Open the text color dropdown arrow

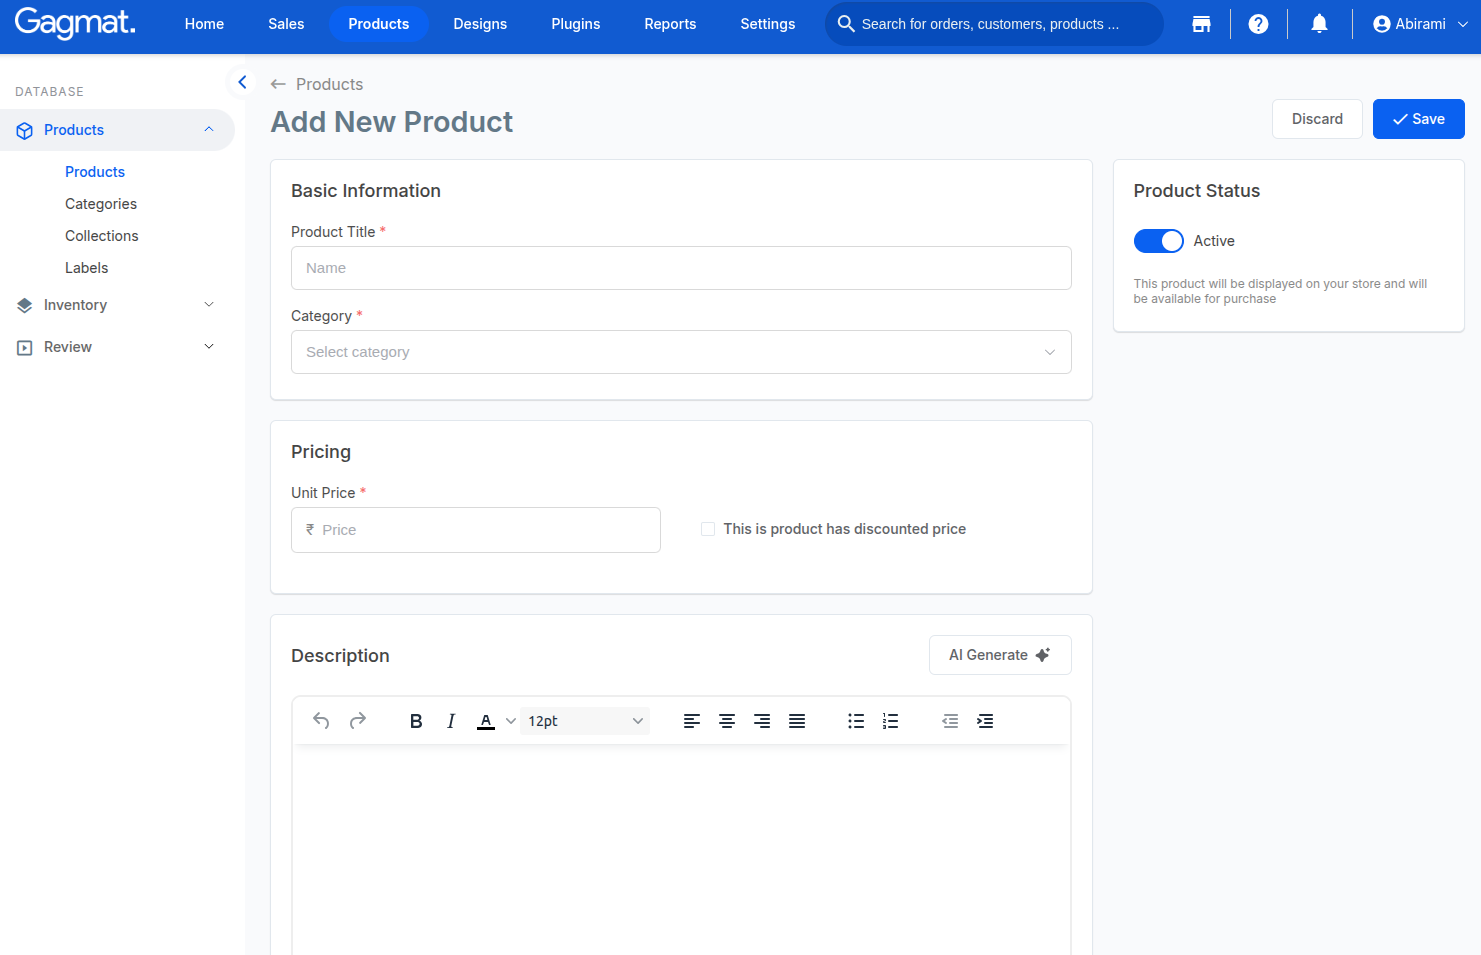pos(511,721)
